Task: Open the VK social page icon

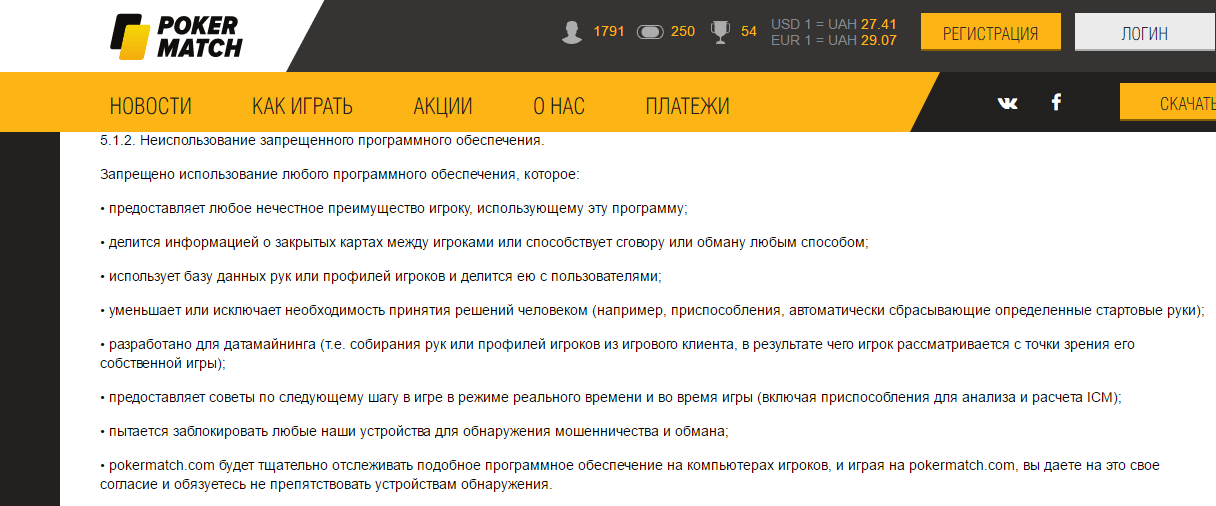Action: tap(1007, 102)
